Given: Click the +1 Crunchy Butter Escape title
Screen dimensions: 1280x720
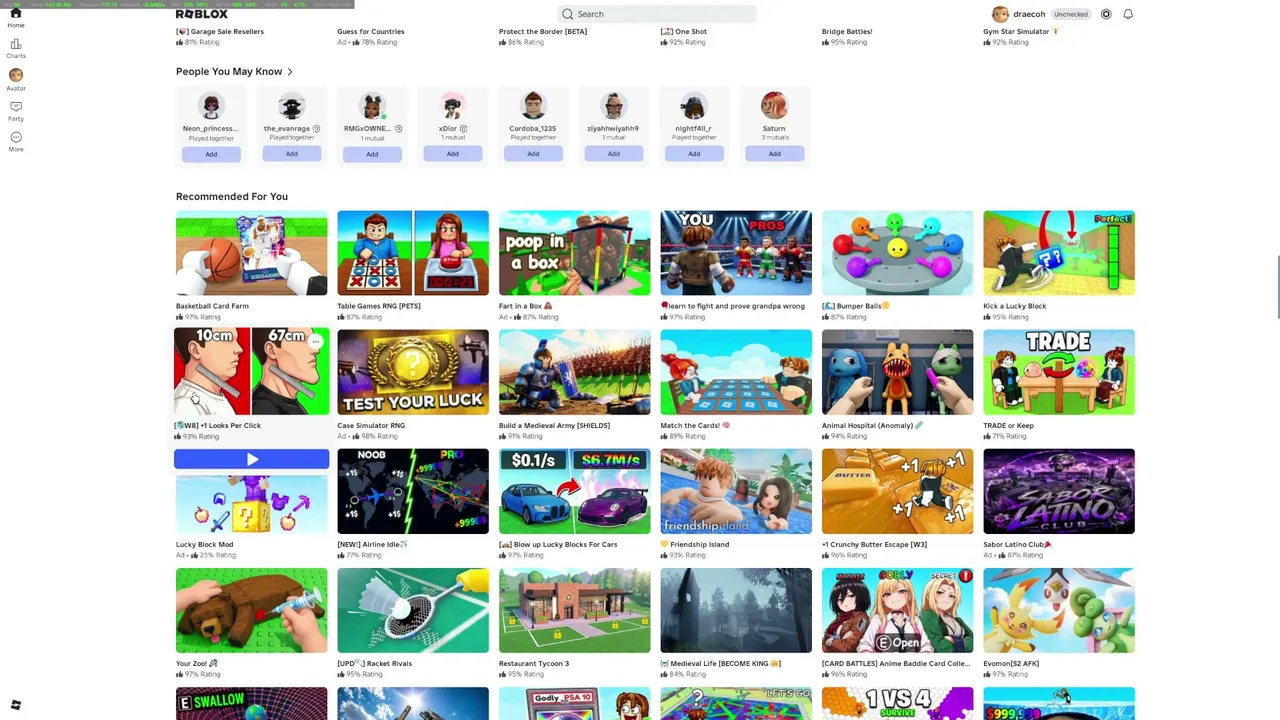Looking at the screenshot, I should (875, 545).
